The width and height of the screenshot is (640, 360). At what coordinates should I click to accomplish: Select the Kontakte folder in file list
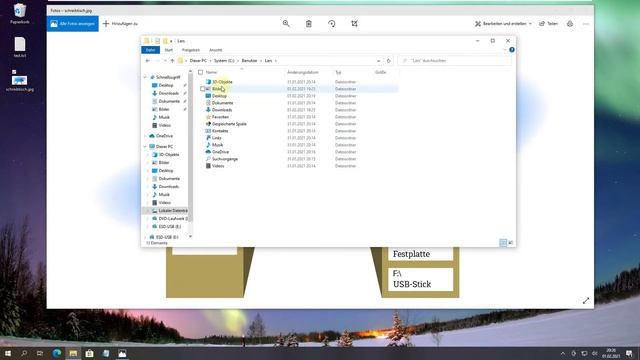pyautogui.click(x=220, y=131)
